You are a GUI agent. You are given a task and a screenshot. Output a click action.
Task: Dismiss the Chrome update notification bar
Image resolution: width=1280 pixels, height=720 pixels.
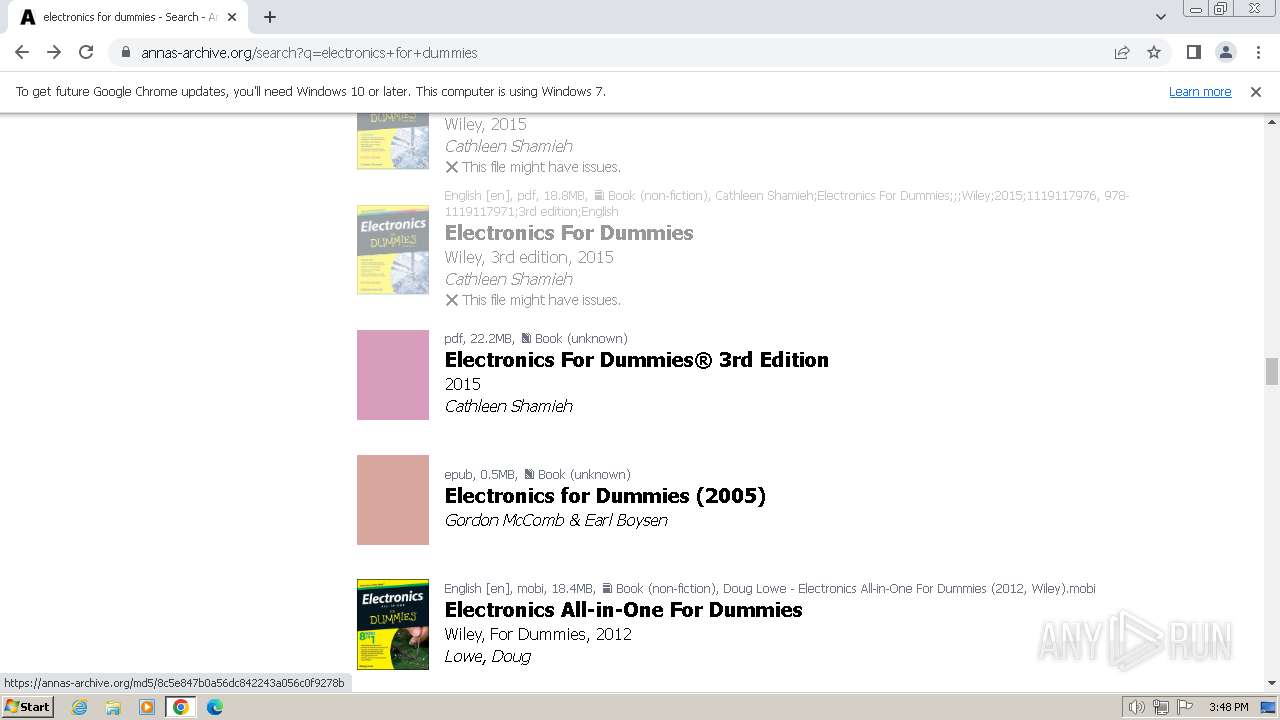1256,91
